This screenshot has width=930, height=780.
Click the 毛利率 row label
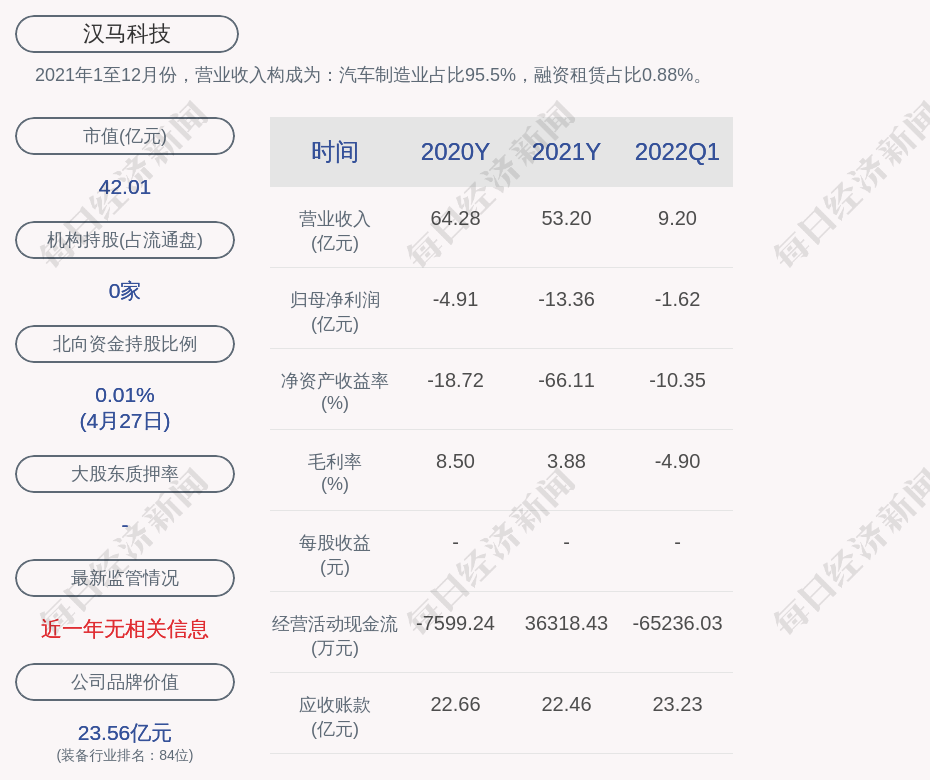coord(335,472)
